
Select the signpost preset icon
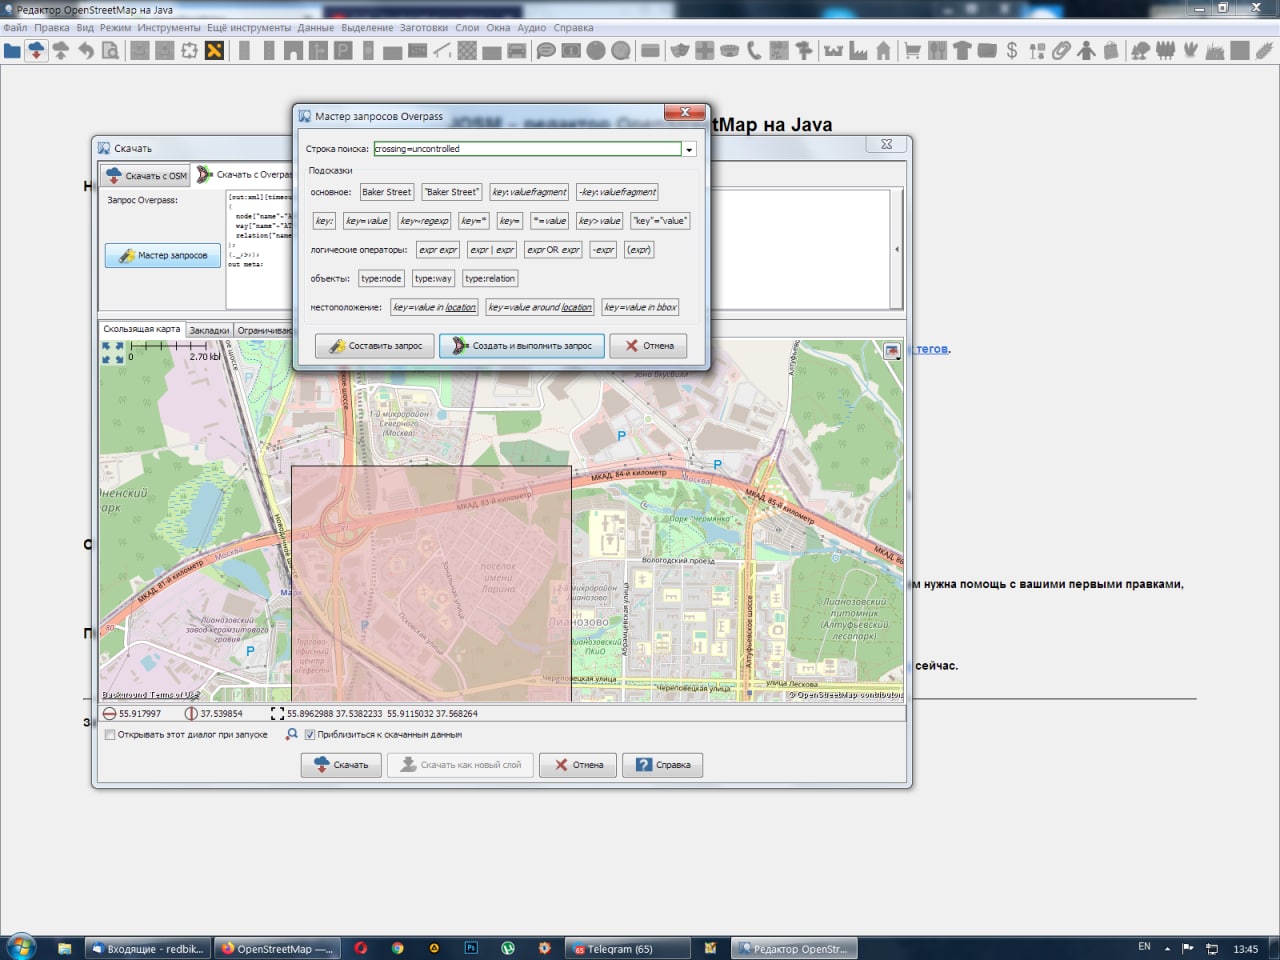pyautogui.click(x=803, y=50)
